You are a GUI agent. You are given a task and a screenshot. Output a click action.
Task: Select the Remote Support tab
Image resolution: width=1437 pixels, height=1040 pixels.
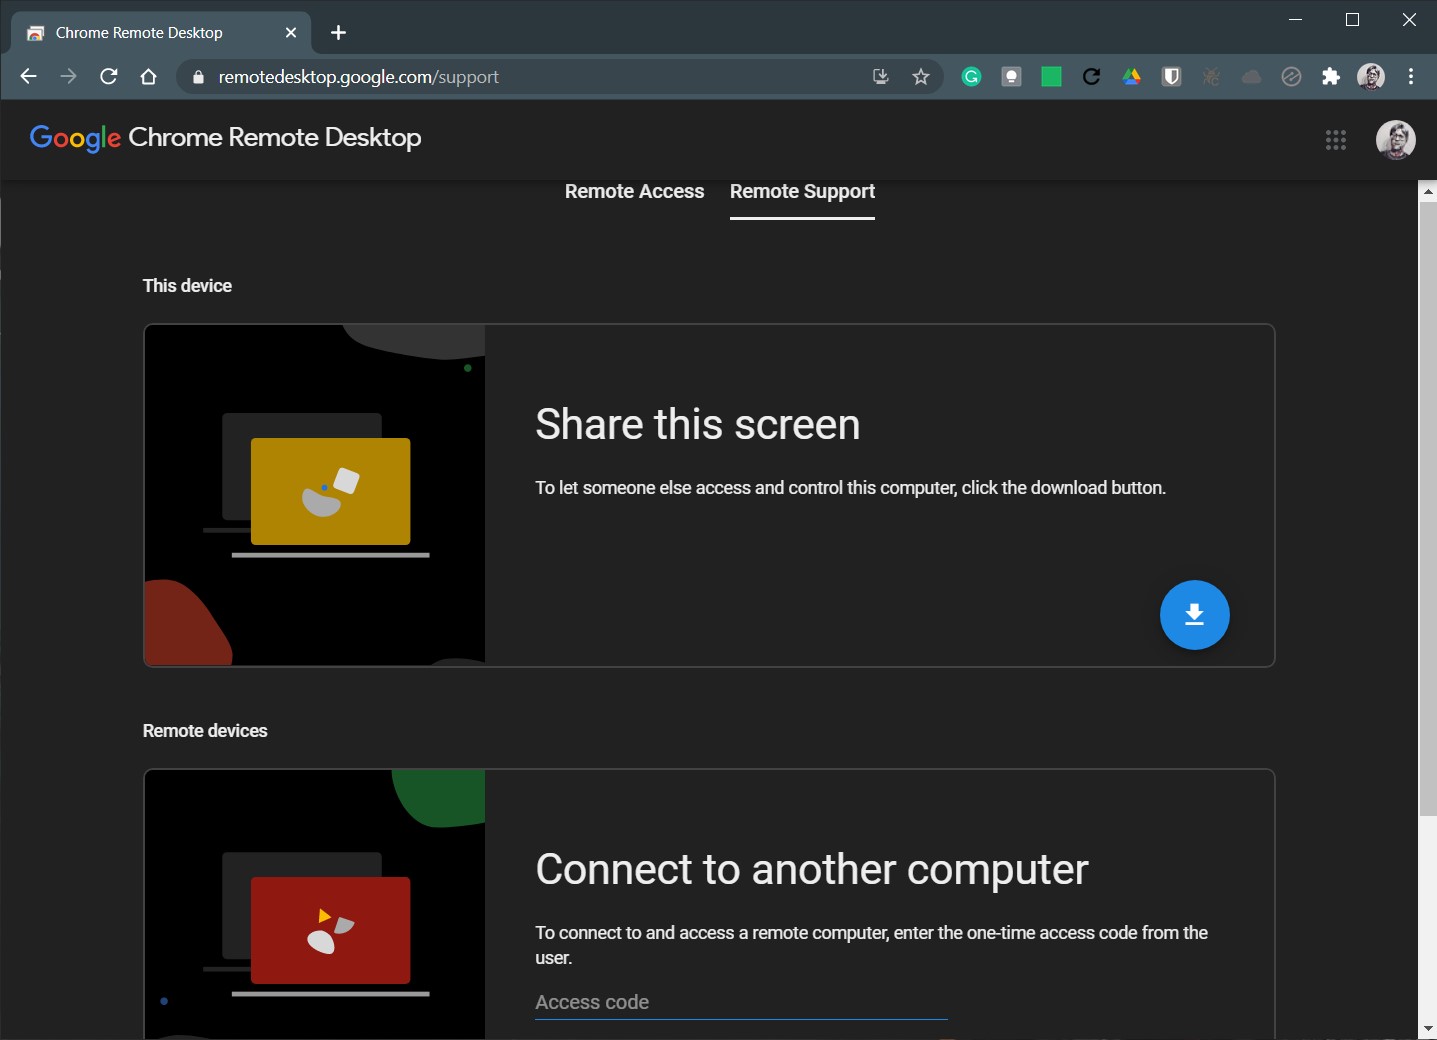[802, 191]
